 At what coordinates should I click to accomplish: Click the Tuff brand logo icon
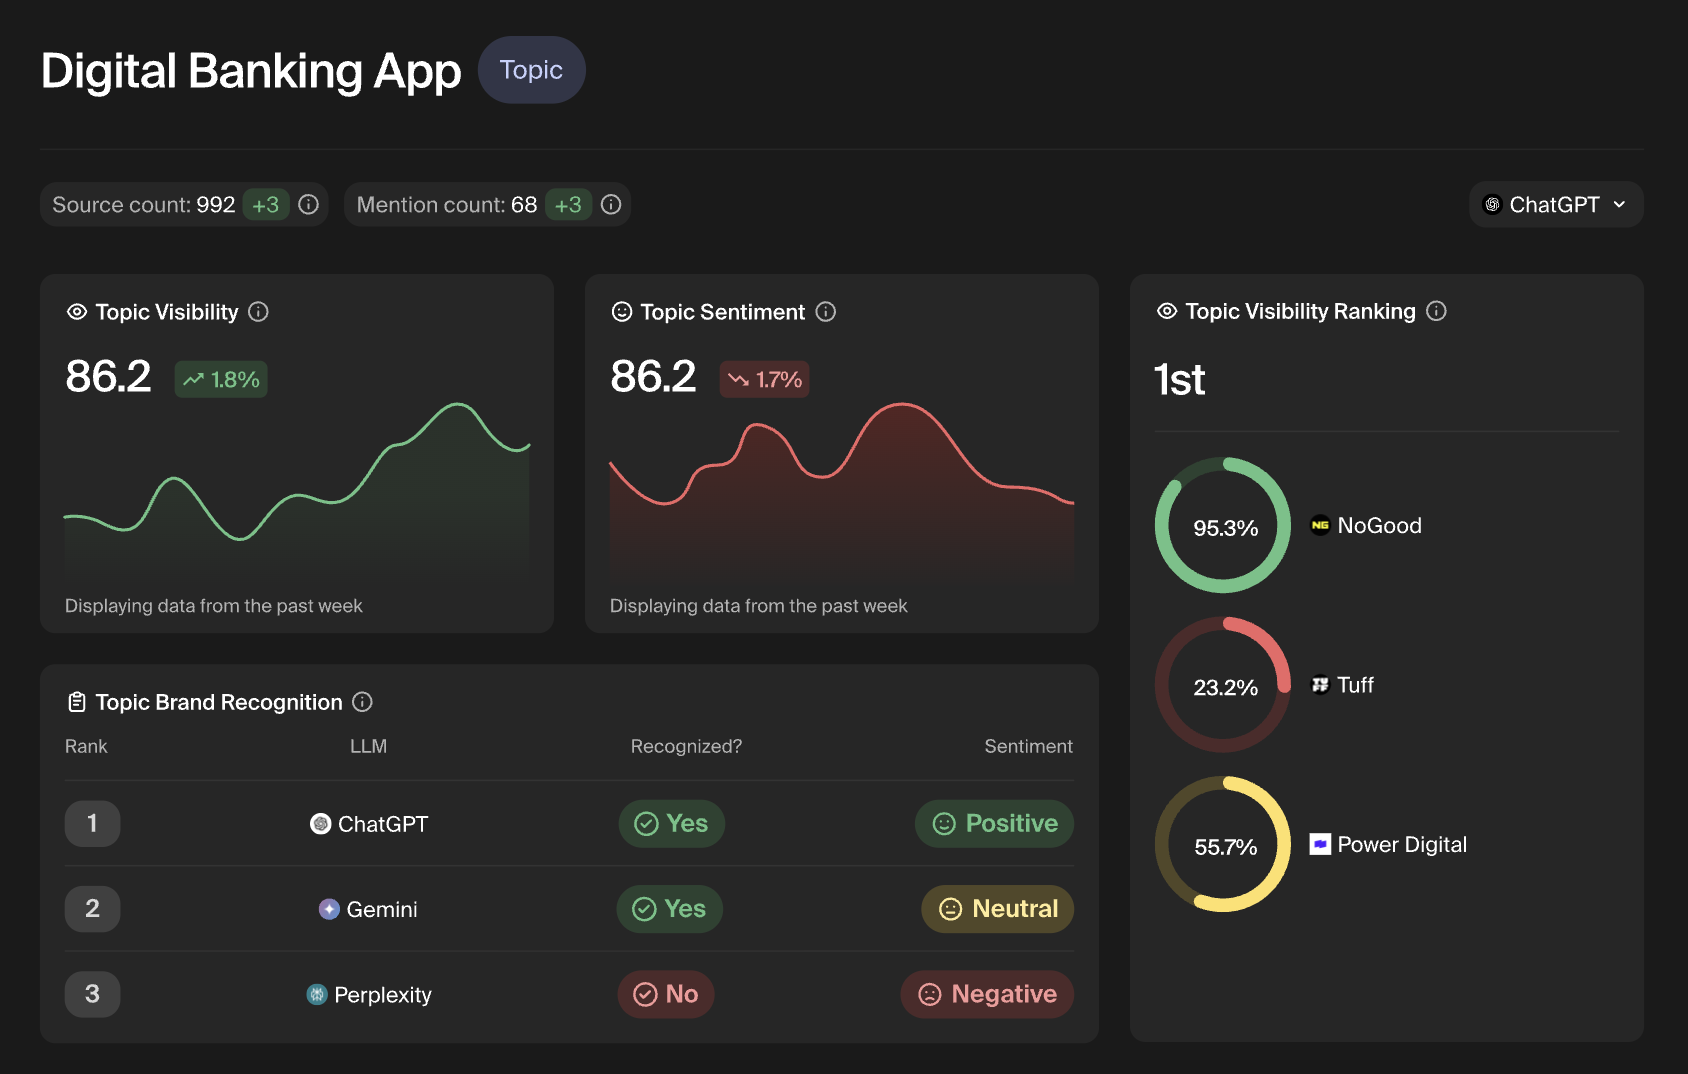(x=1320, y=685)
